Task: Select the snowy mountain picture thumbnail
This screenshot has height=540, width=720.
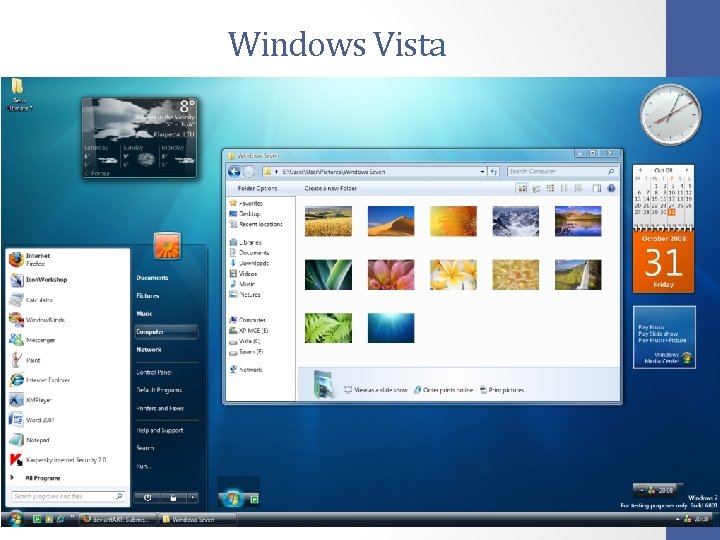Action: 516,221
